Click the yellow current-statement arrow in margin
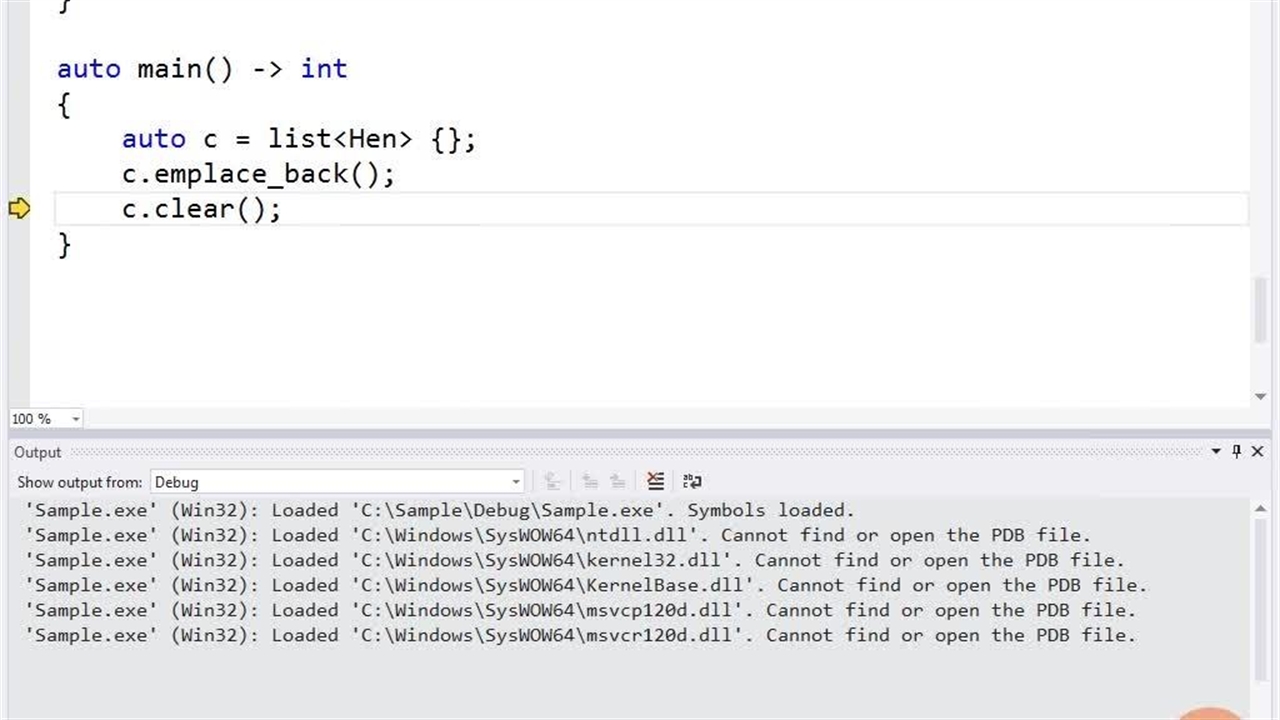The image size is (1280, 720). [x=19, y=209]
